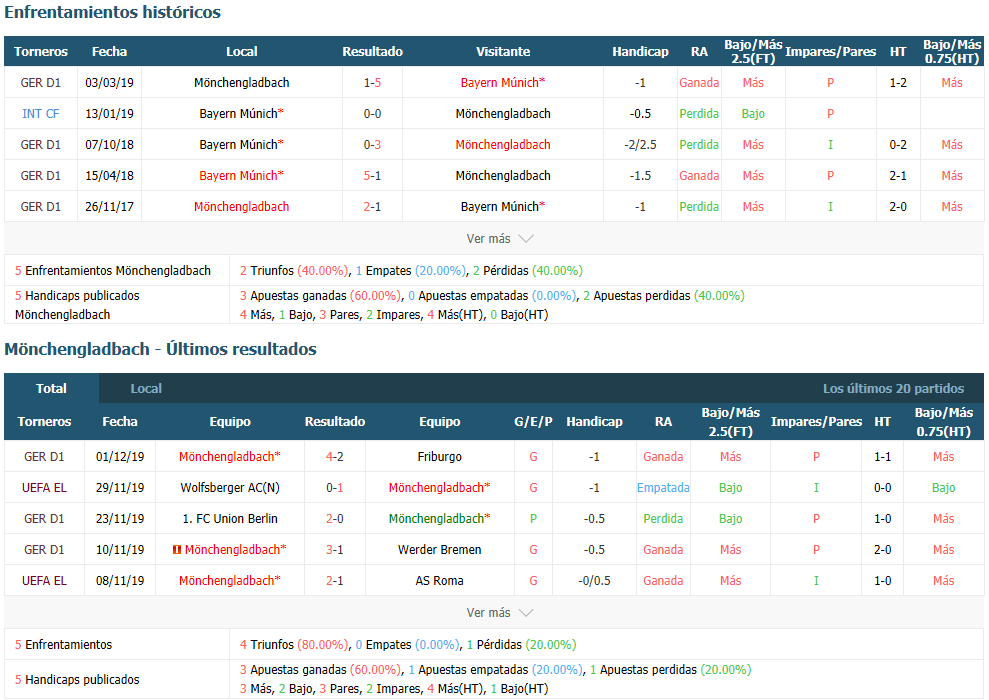Viewport: 989px width, 700px height.
Task: Open INT CF tournament link
Action: [x=40, y=114]
